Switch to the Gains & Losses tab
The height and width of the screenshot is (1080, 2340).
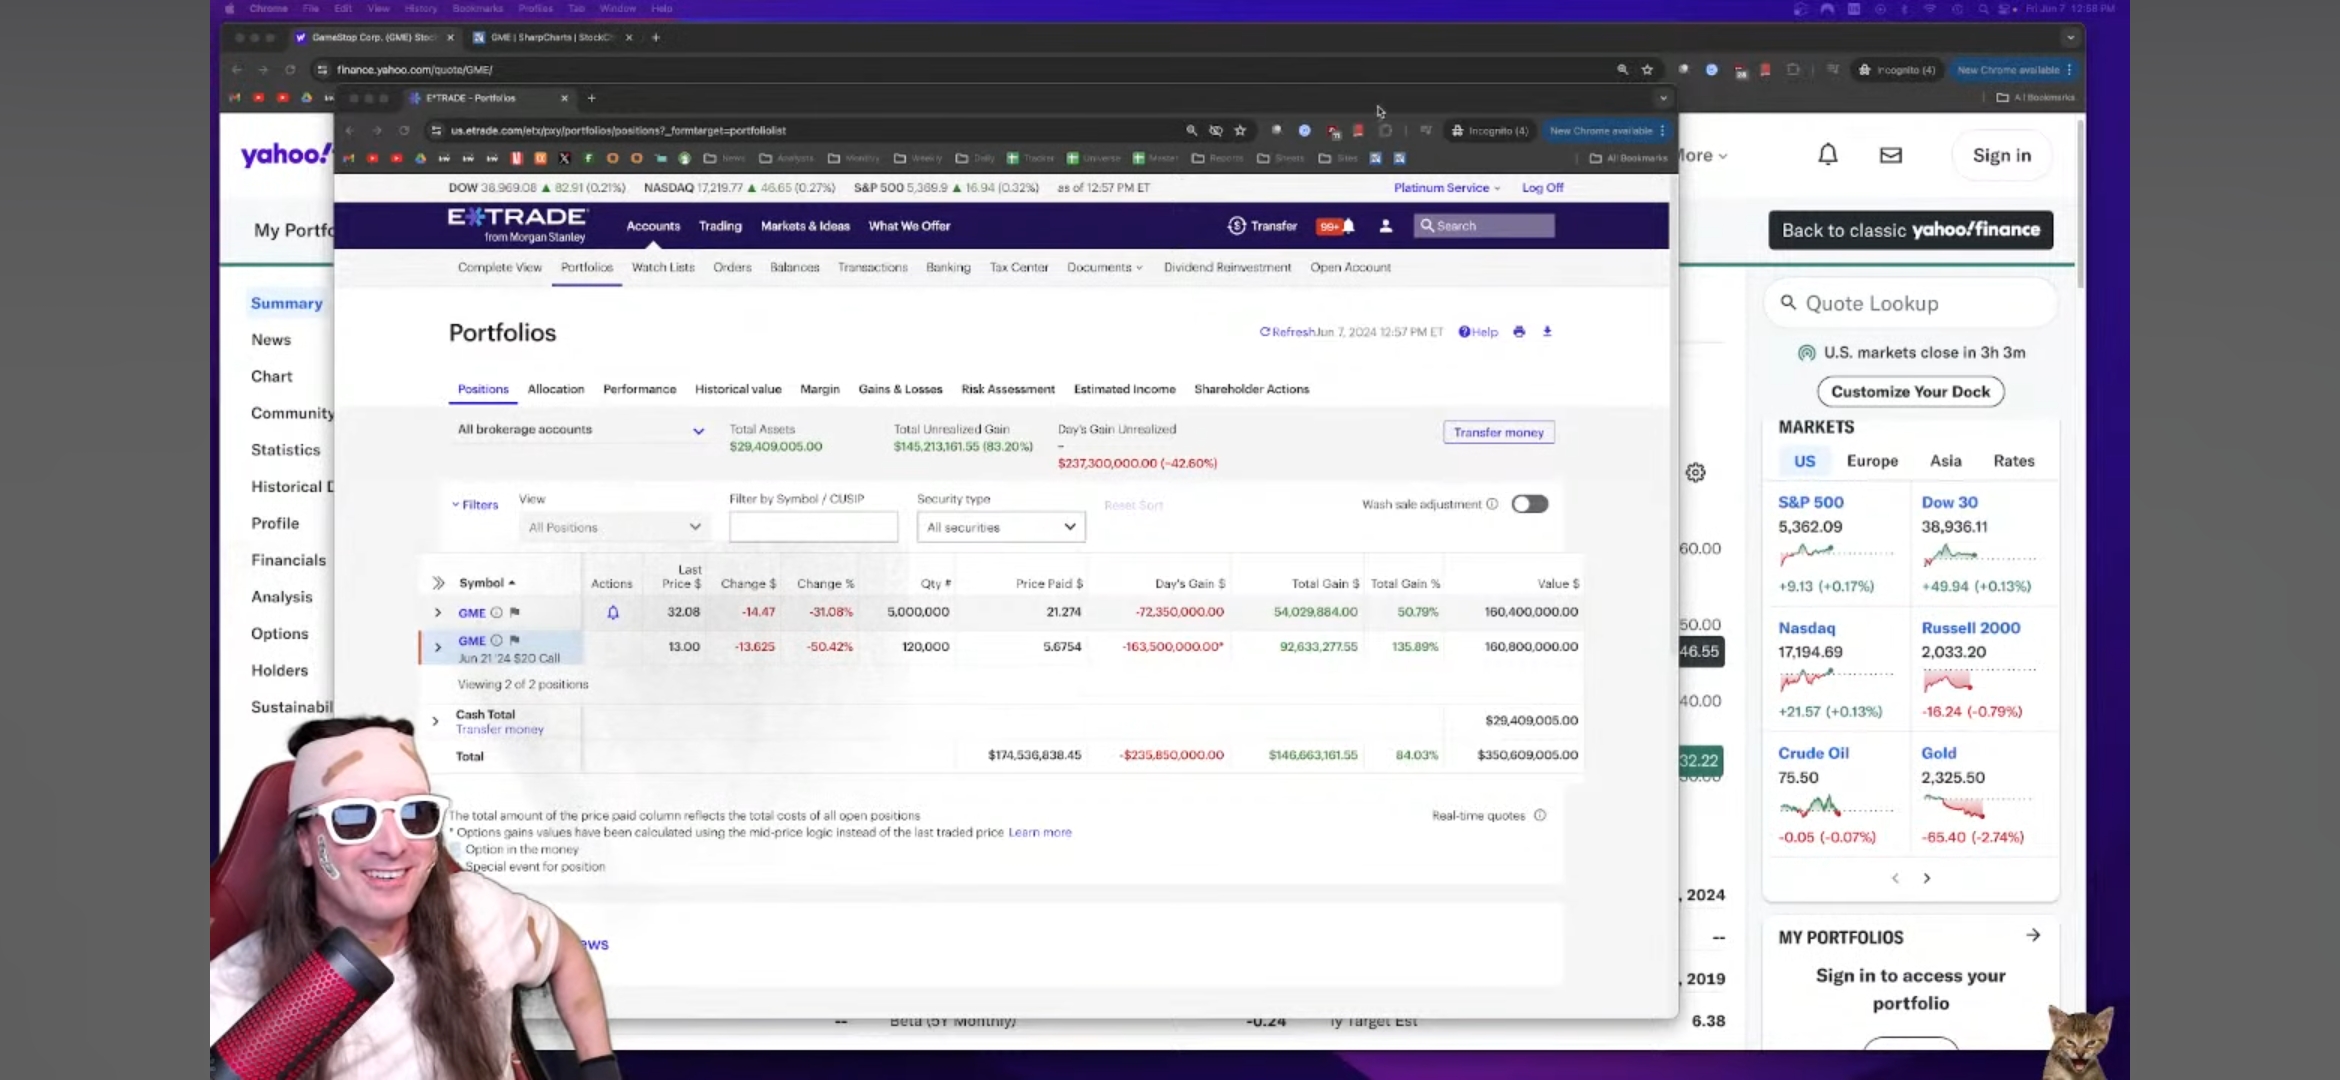(x=900, y=389)
